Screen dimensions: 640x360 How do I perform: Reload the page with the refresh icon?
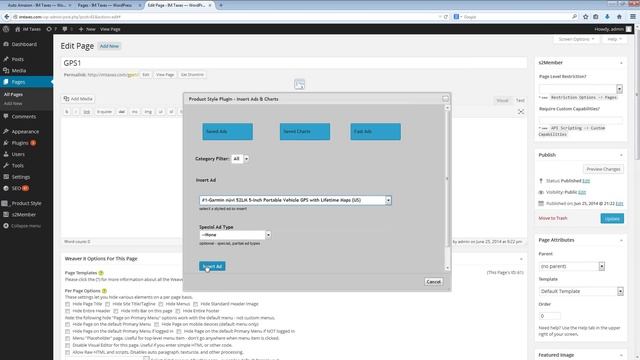446,17
